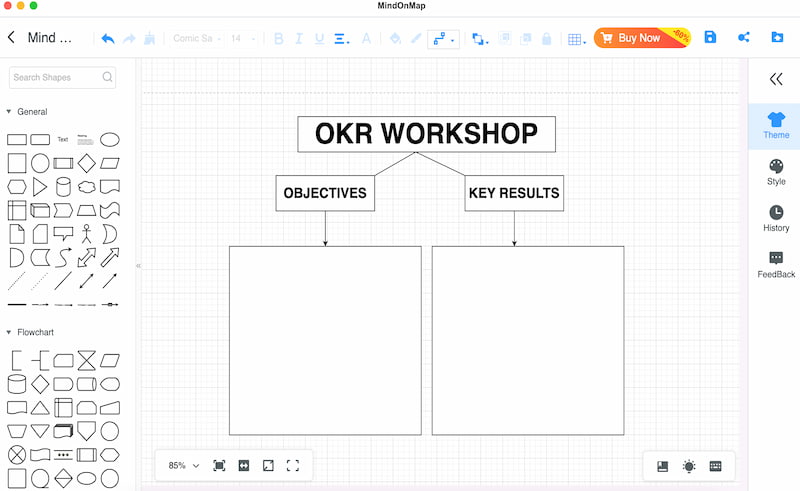
Task: Click the fullscreen corners icon
Action: point(293,465)
